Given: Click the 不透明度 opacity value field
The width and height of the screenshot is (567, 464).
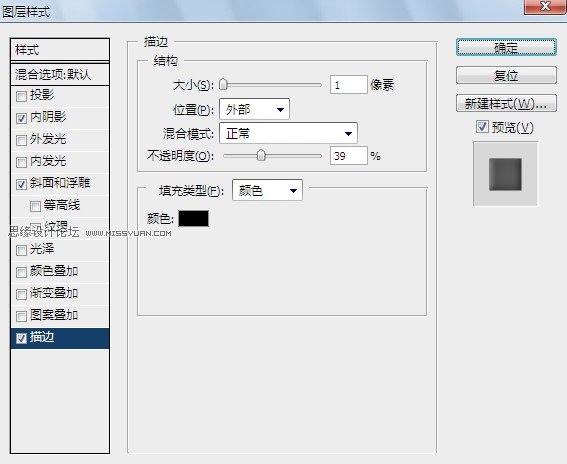Looking at the screenshot, I should coord(349,156).
